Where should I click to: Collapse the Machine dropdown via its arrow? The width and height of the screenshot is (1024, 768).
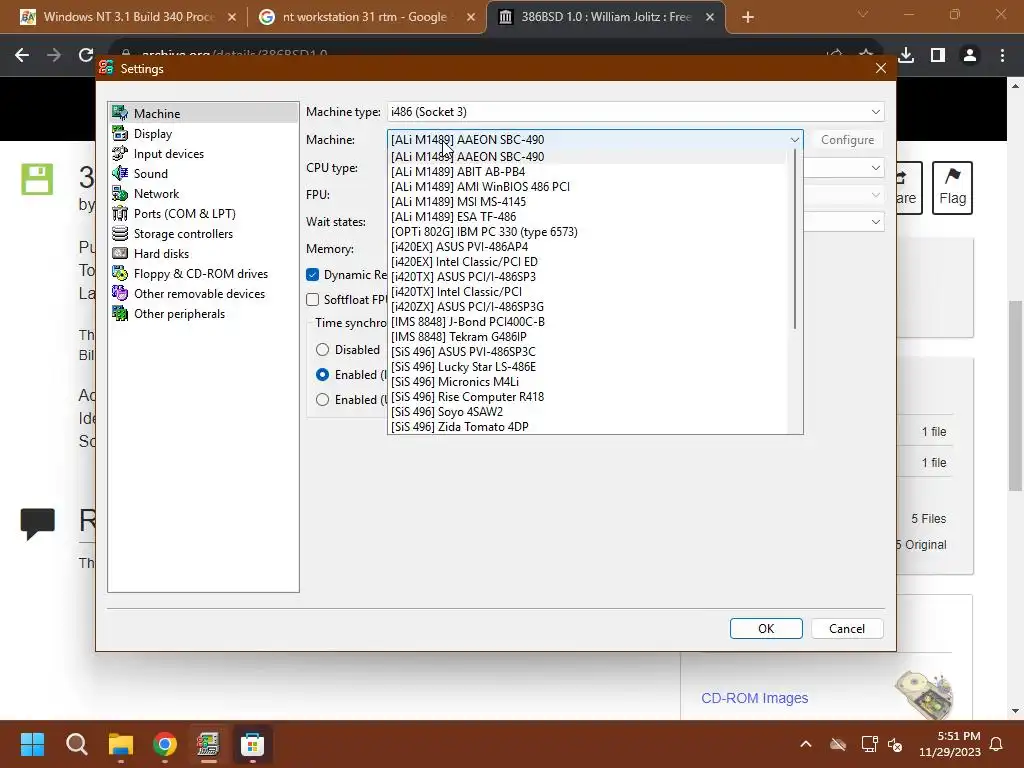click(794, 140)
